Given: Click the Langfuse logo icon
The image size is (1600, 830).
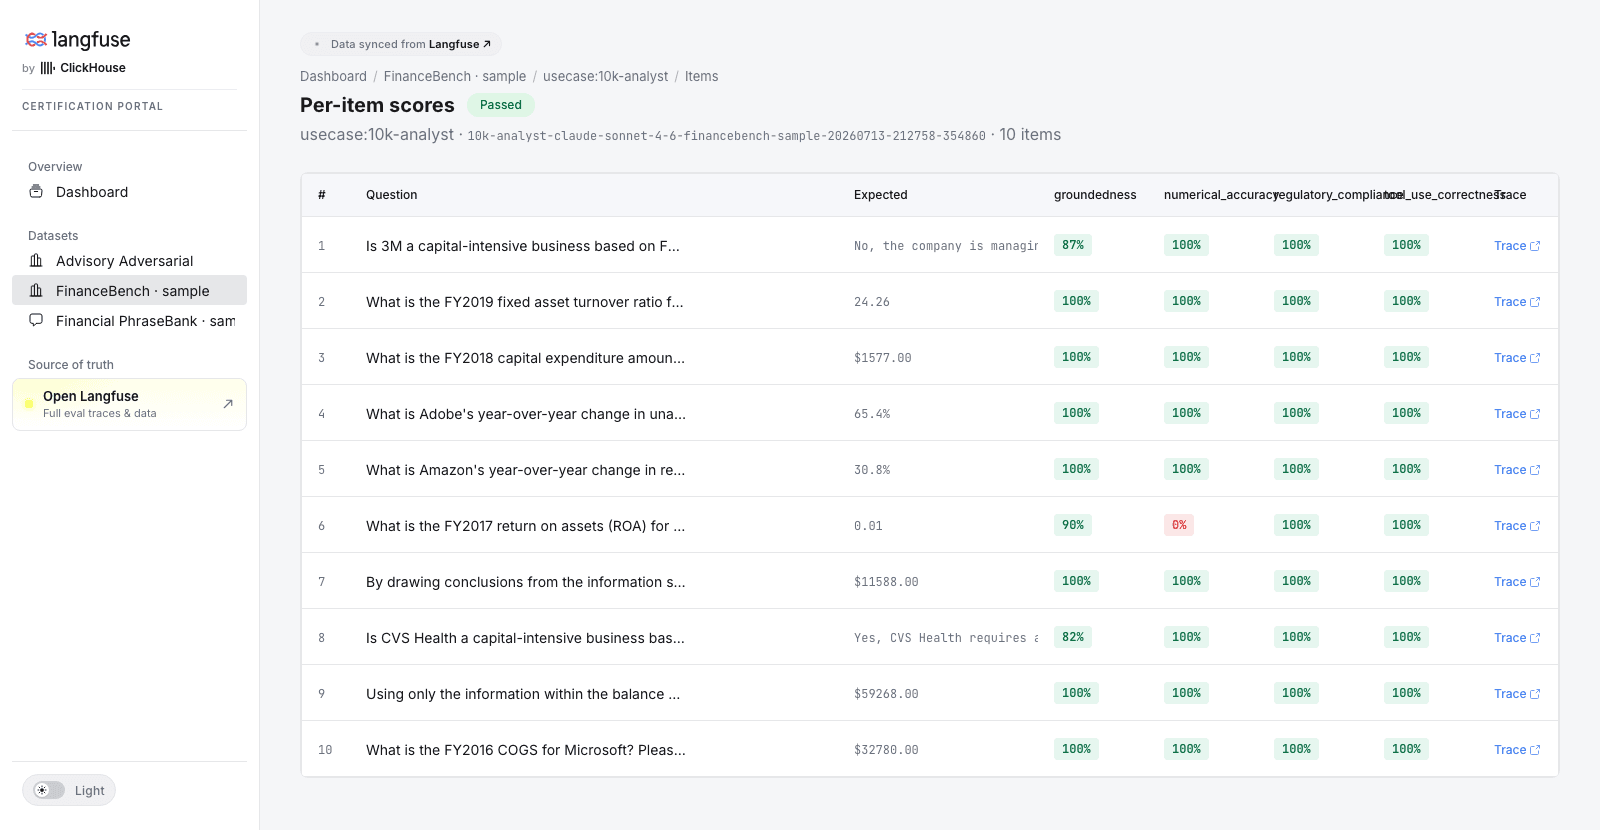Looking at the screenshot, I should click(x=36, y=40).
